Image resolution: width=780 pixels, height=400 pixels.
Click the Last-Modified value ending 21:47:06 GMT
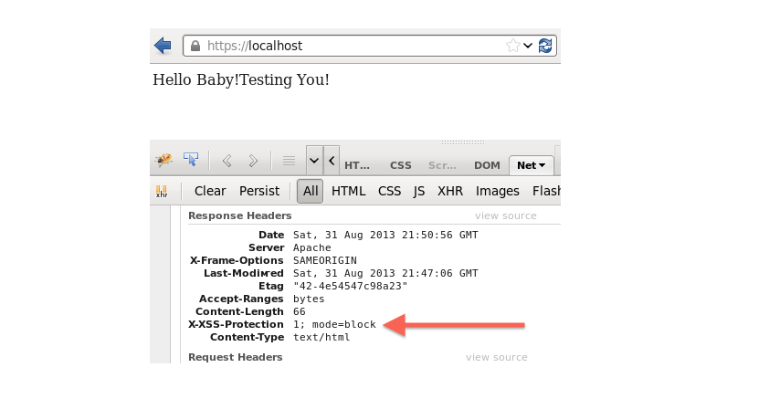tap(386, 273)
